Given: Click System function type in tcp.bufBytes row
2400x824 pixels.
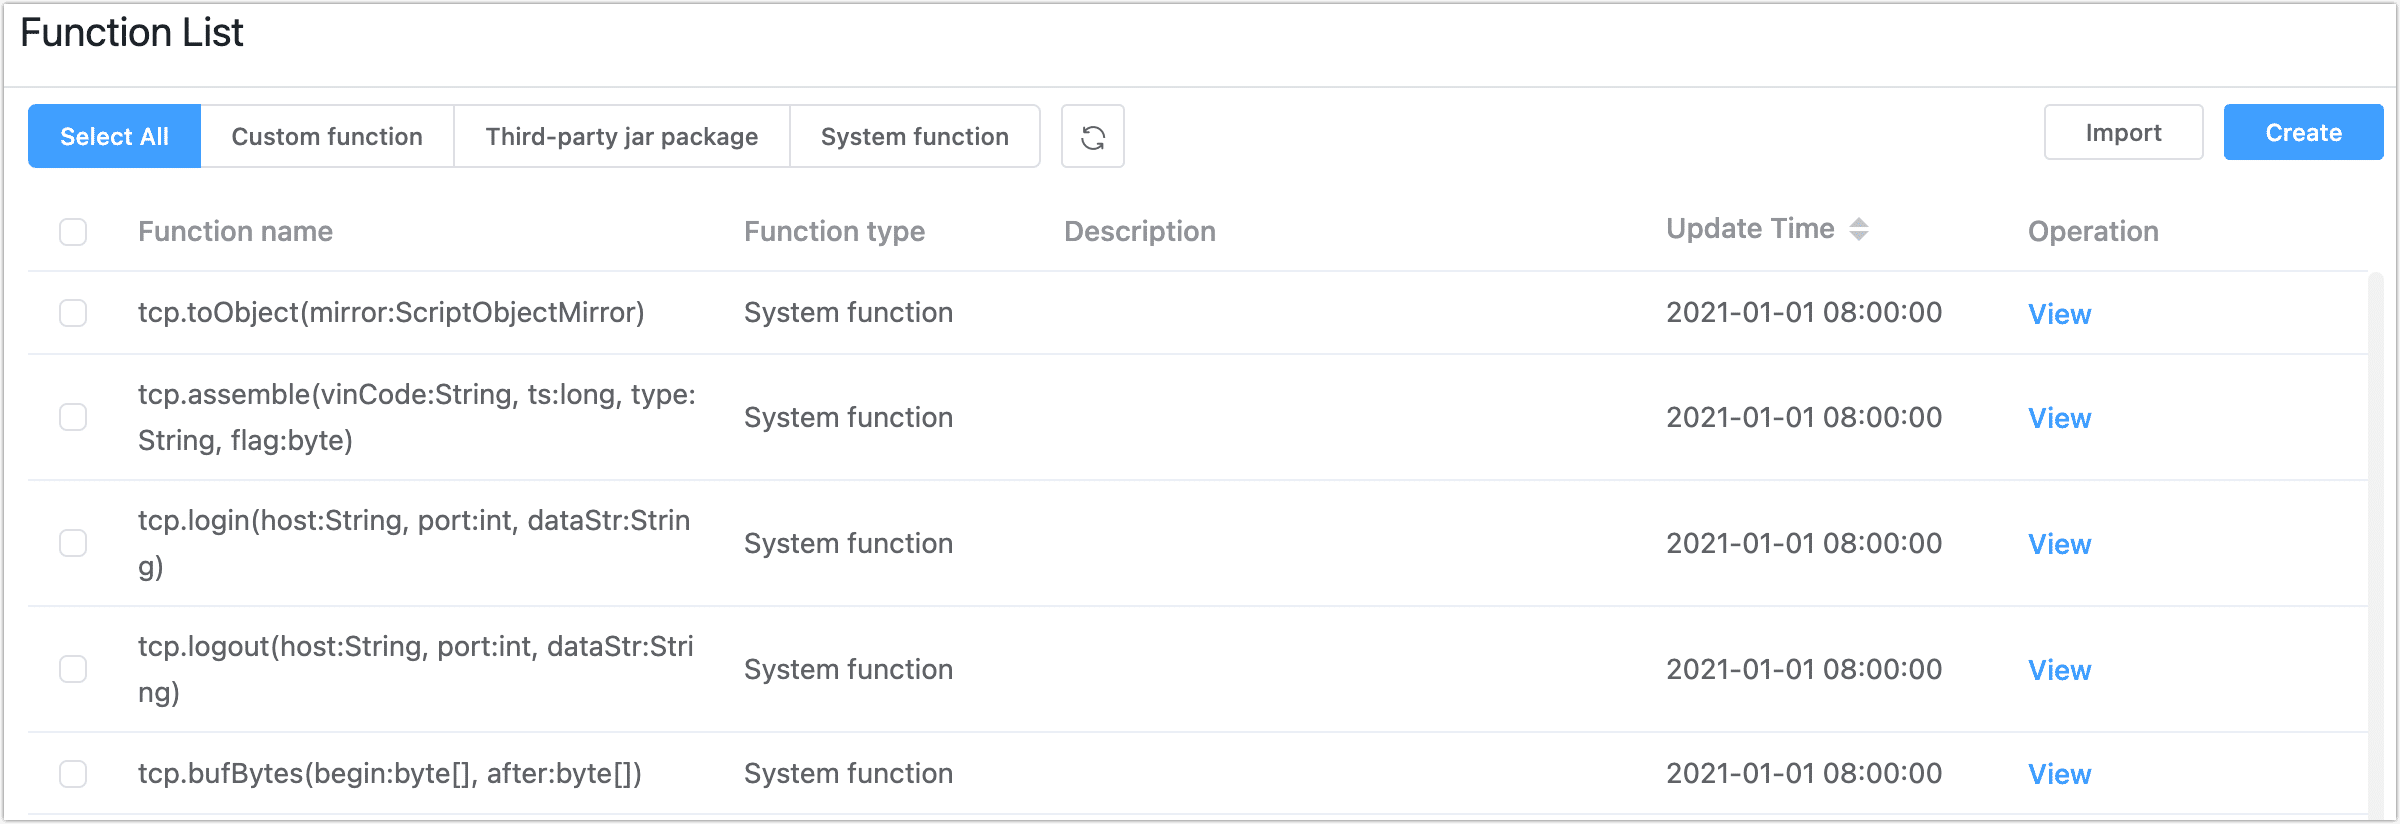Looking at the screenshot, I should pos(848,773).
